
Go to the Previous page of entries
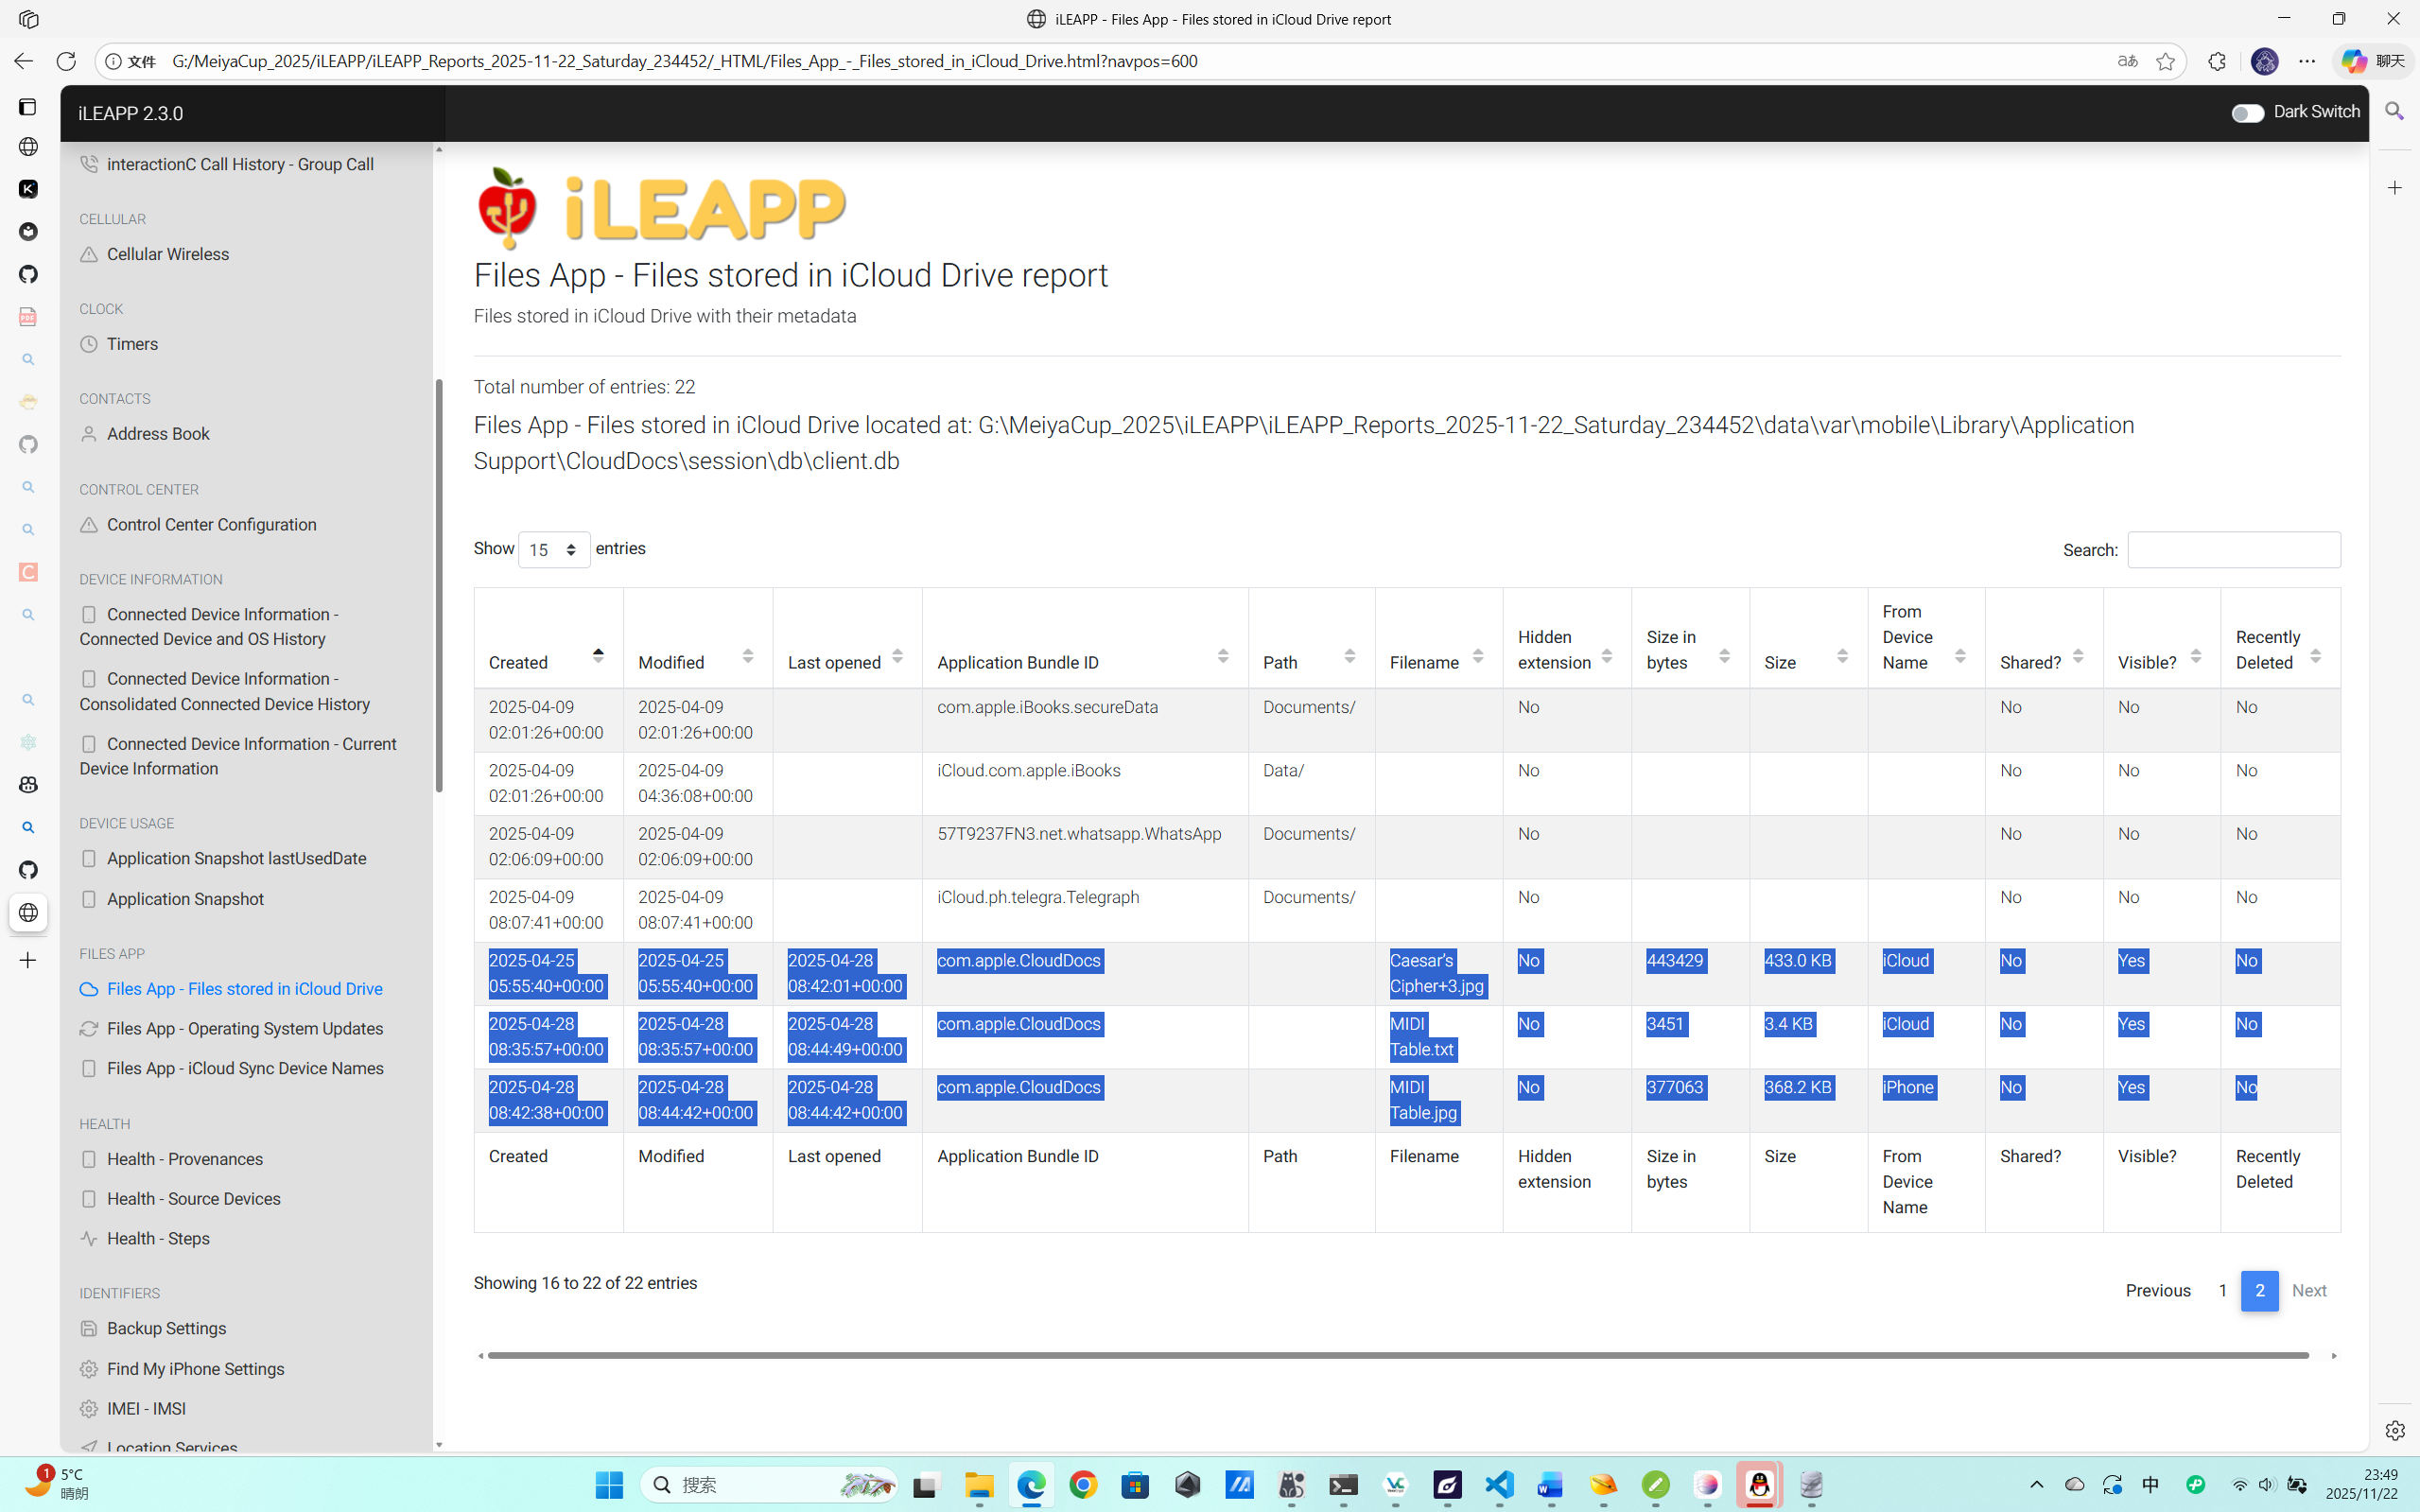tap(2157, 1290)
